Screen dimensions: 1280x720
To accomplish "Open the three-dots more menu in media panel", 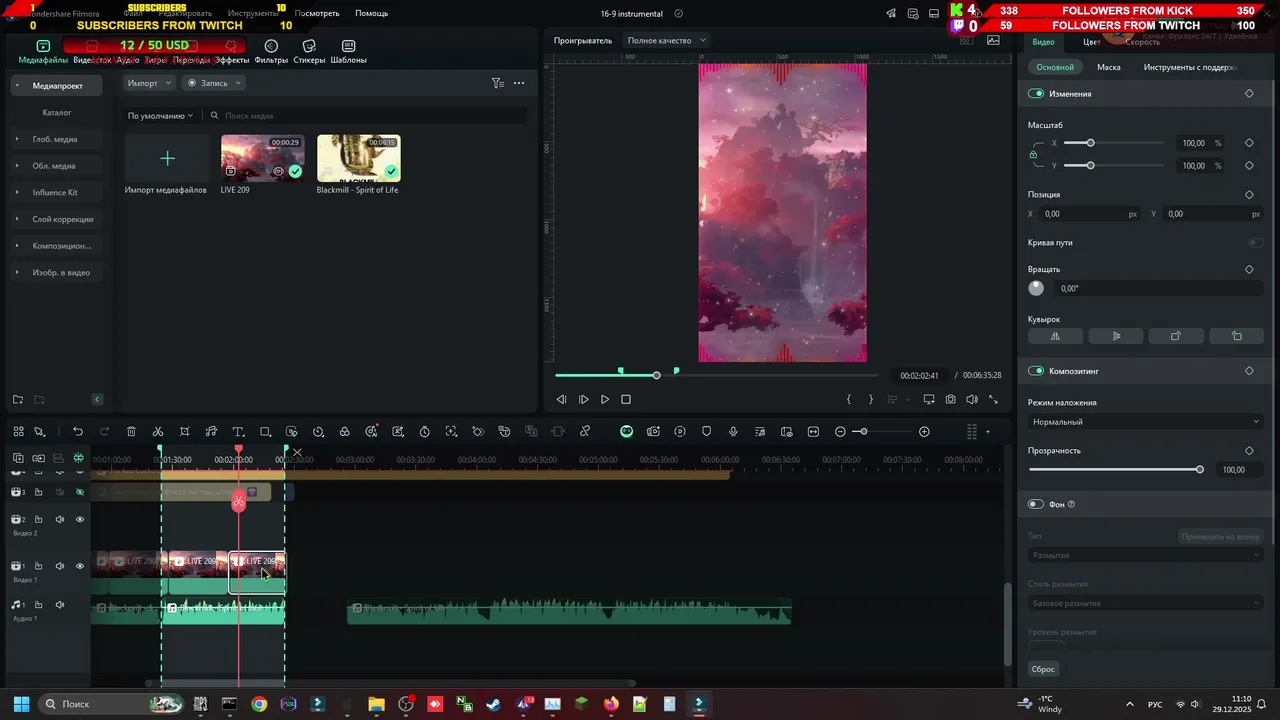I will [519, 83].
